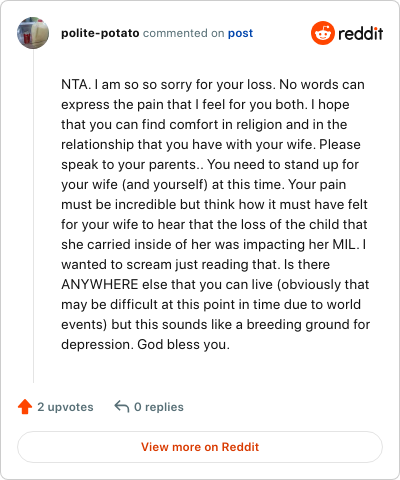Click the orange upvote arrow icon
This screenshot has height=480, width=400.
point(25,407)
